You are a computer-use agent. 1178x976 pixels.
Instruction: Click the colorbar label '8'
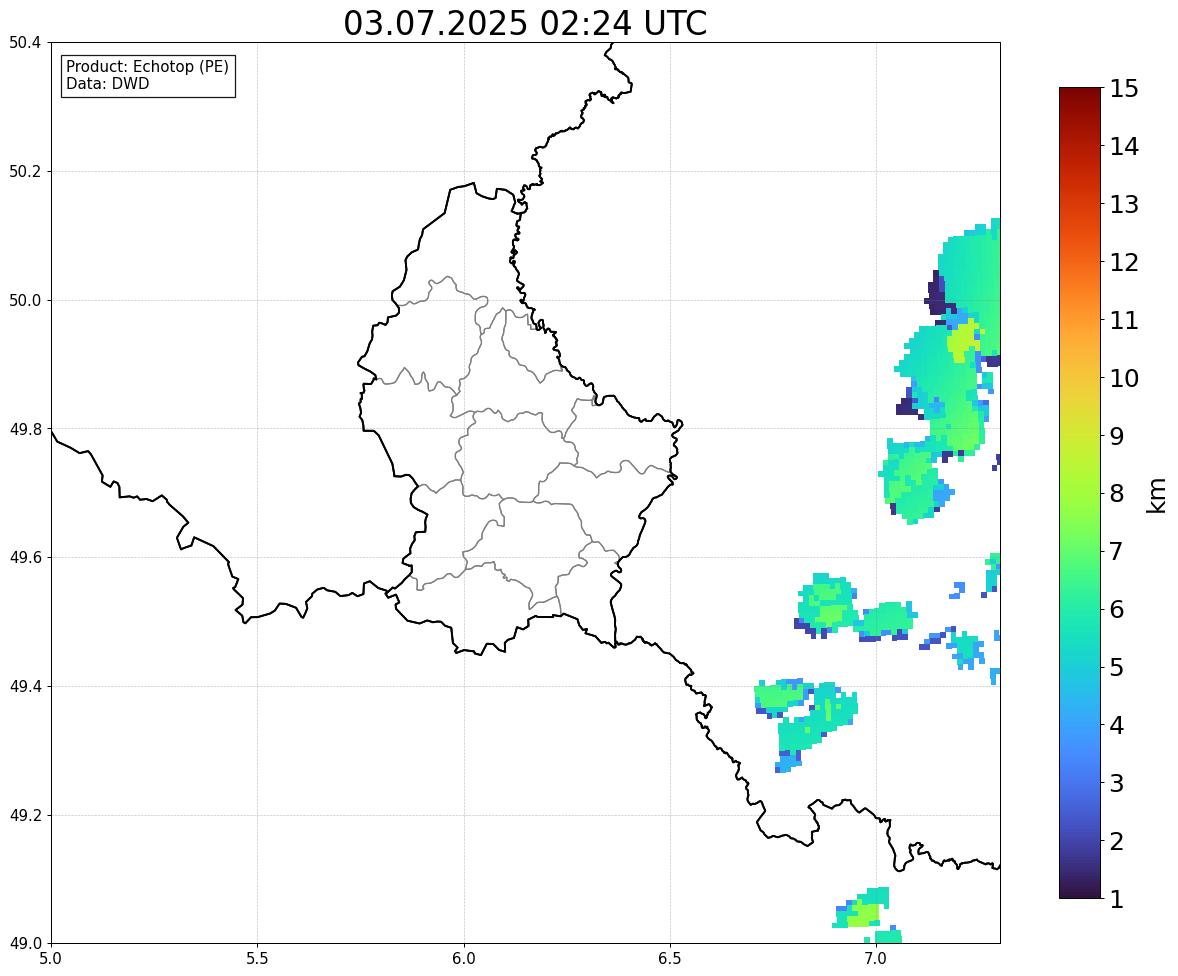(1117, 494)
